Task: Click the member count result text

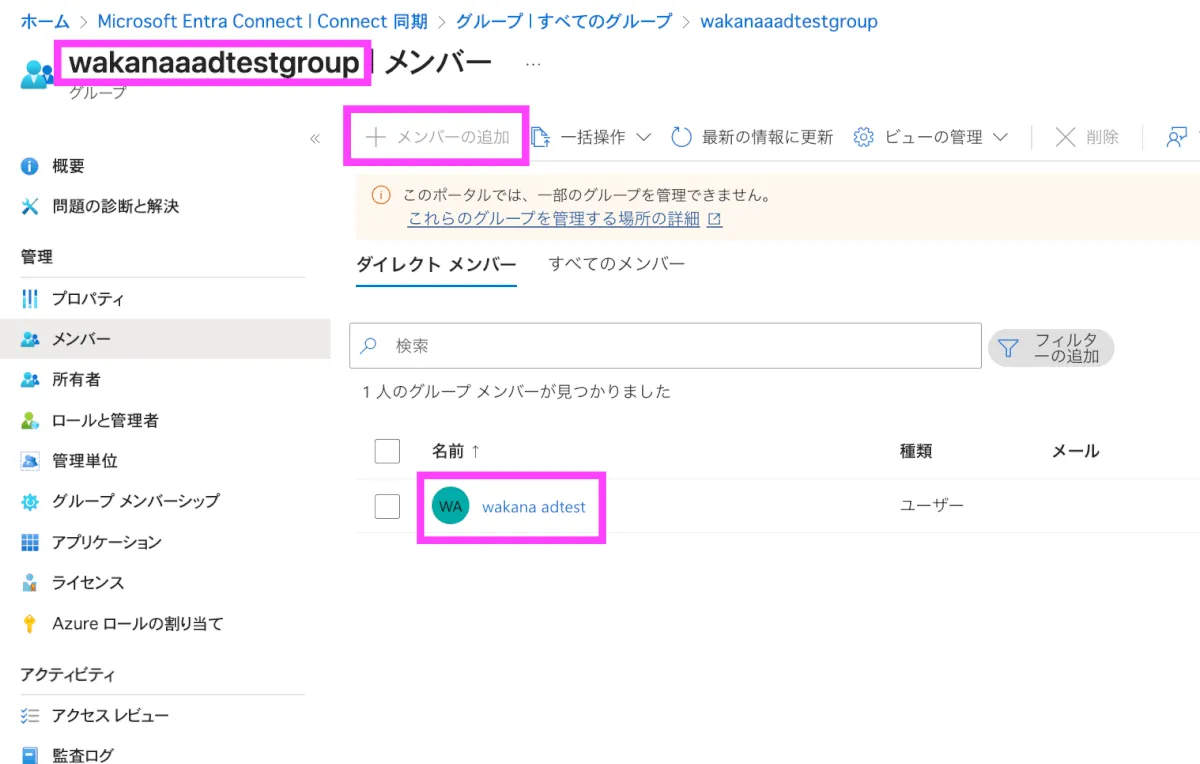Action: [517, 392]
